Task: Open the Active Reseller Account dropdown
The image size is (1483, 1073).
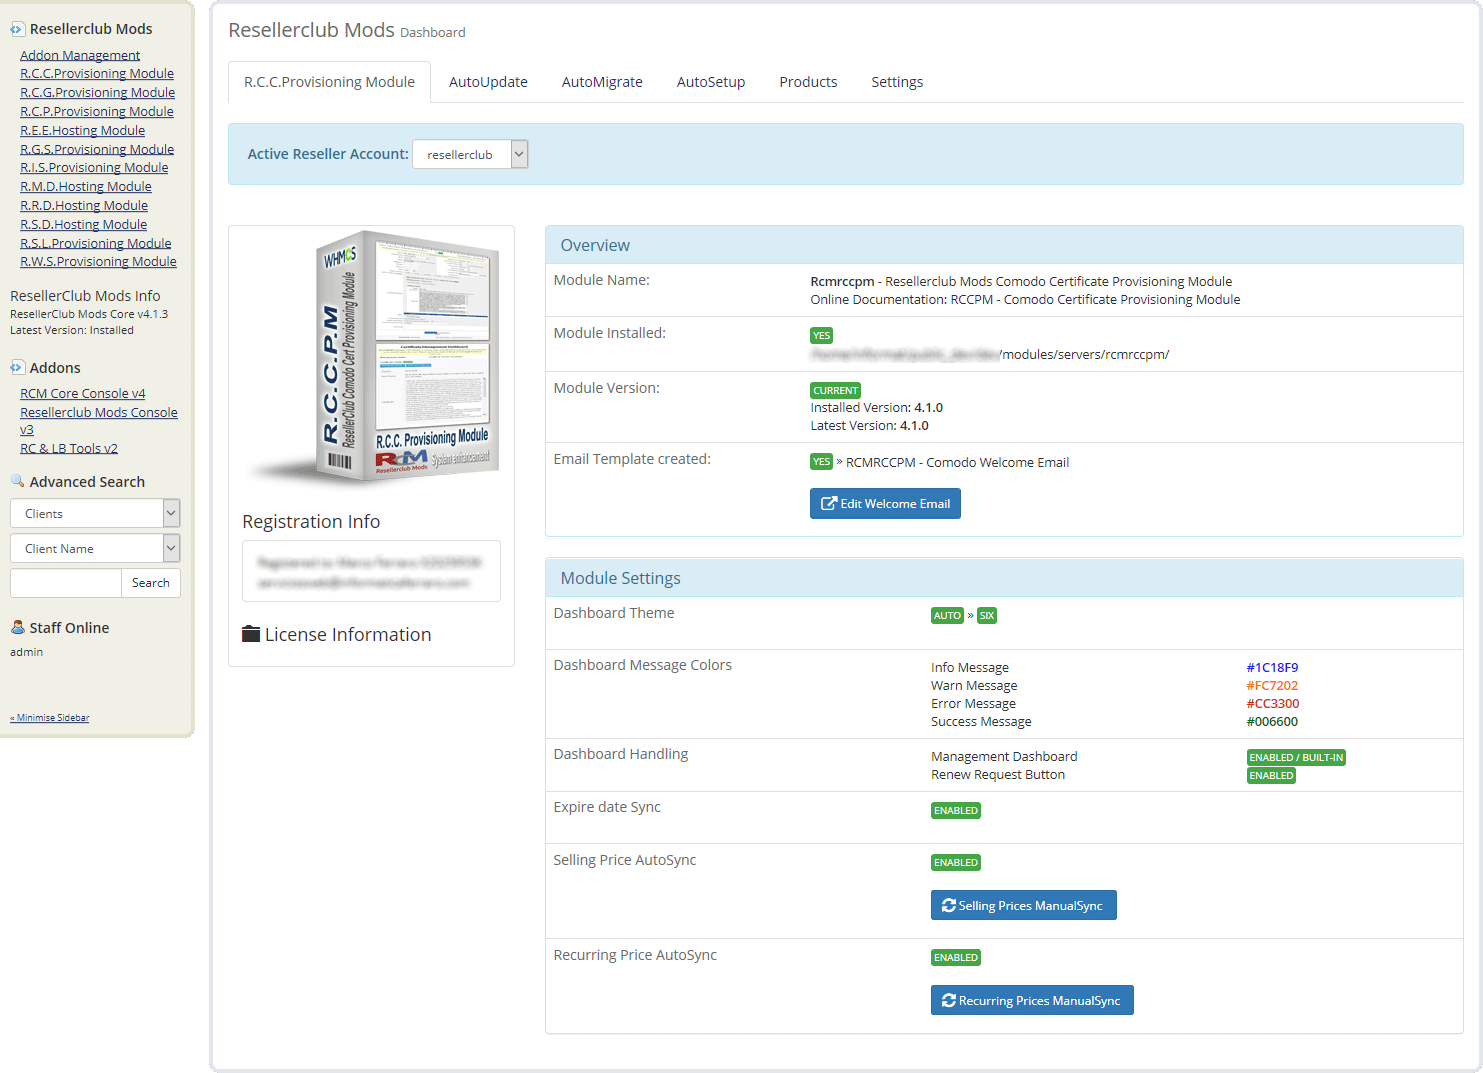Action: tap(470, 154)
